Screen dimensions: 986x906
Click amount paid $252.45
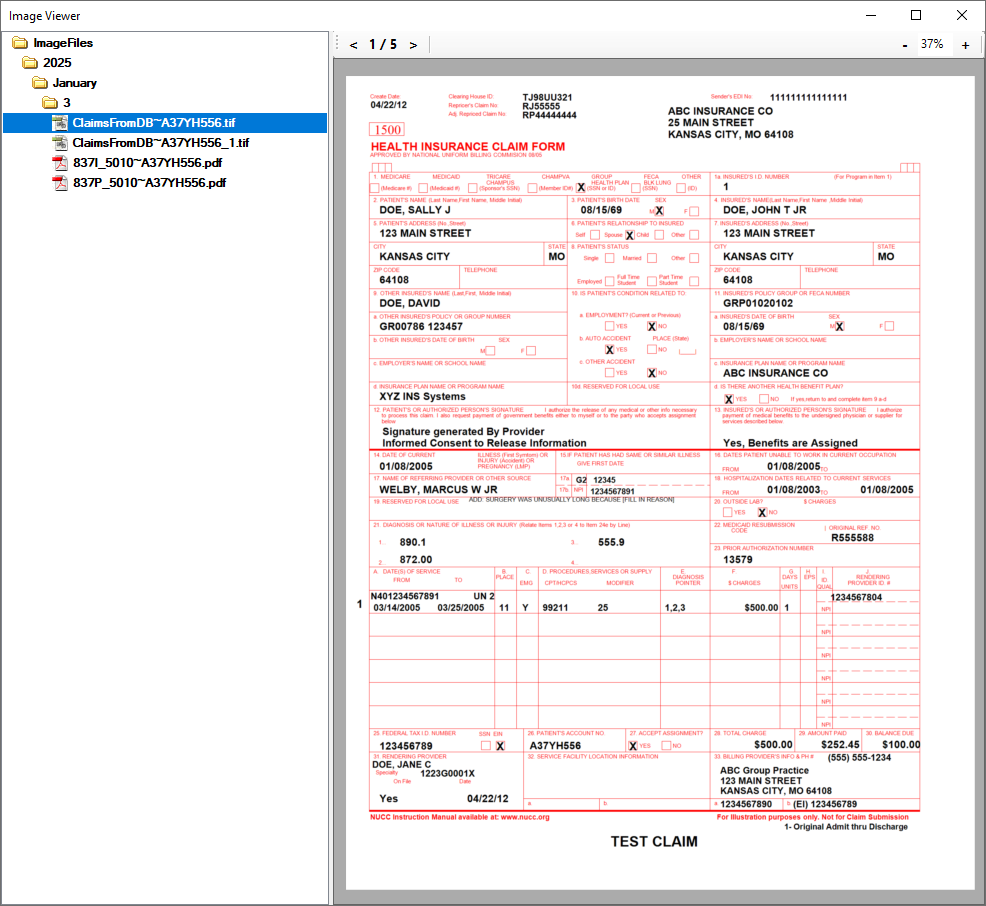(840, 744)
